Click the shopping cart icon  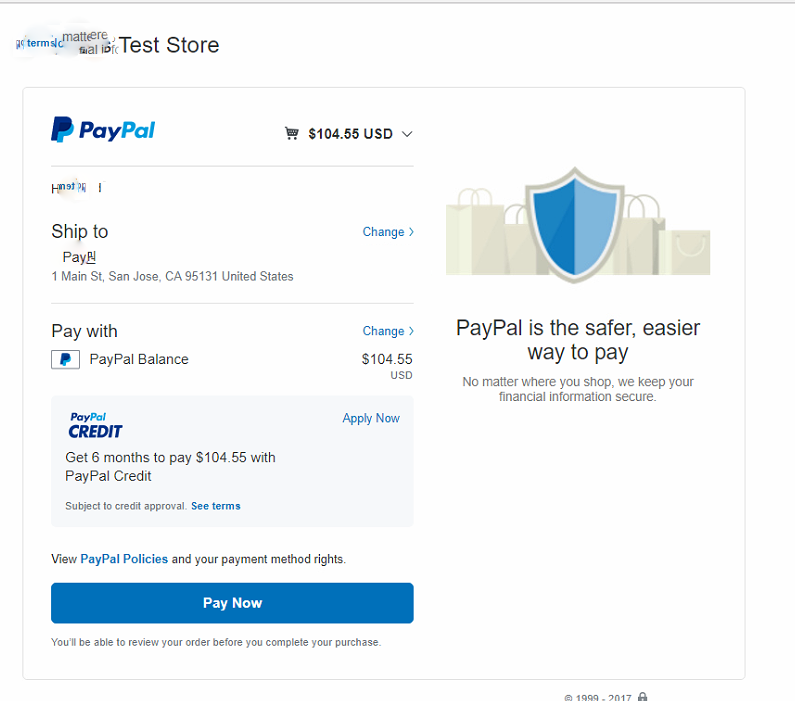coord(292,134)
